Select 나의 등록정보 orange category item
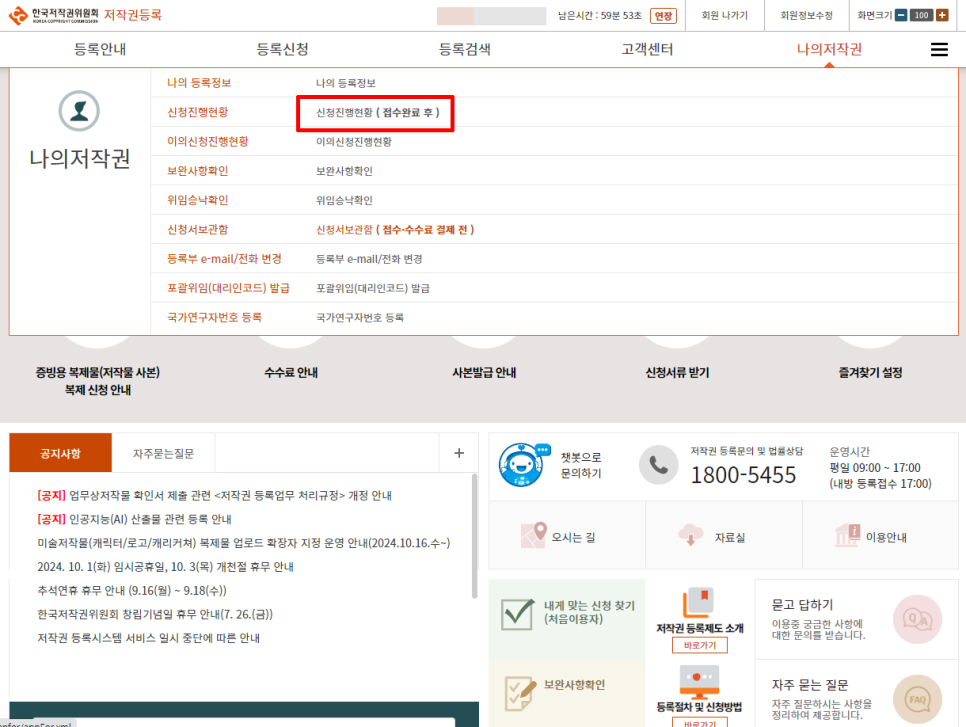Viewport: 966px width, 727px height. (199, 83)
